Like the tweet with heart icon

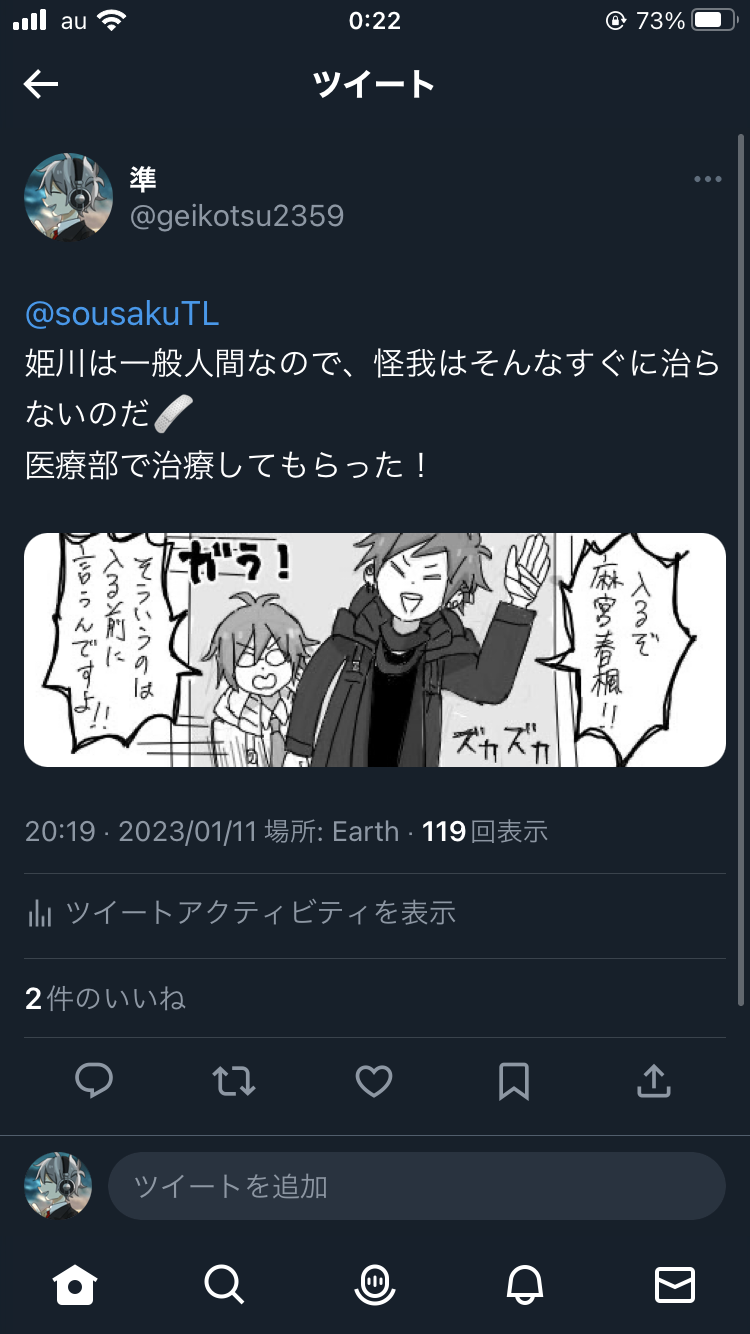pyautogui.click(x=374, y=1081)
